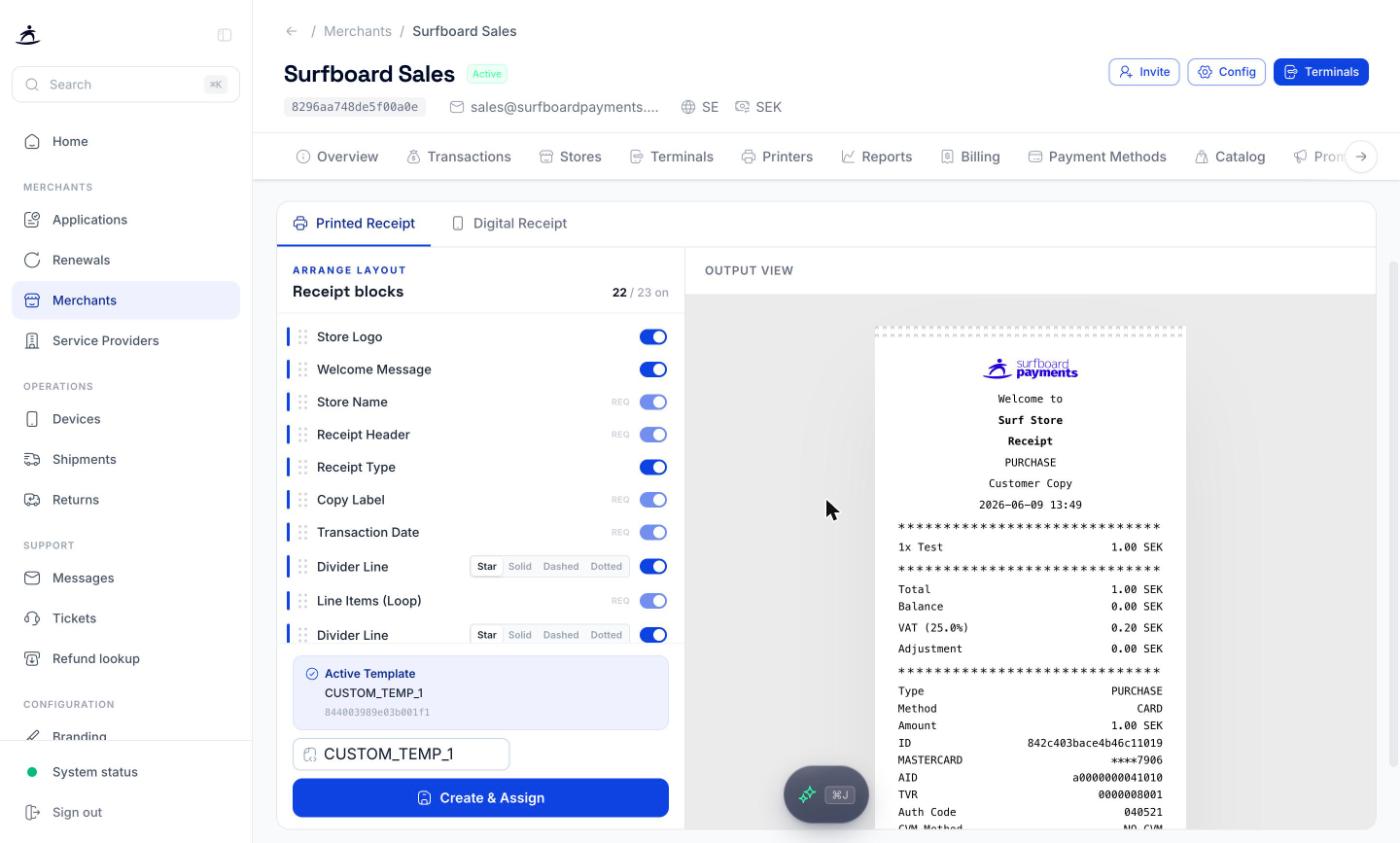
Task: Go back using the breadcrumb arrow
Action: click(291, 31)
